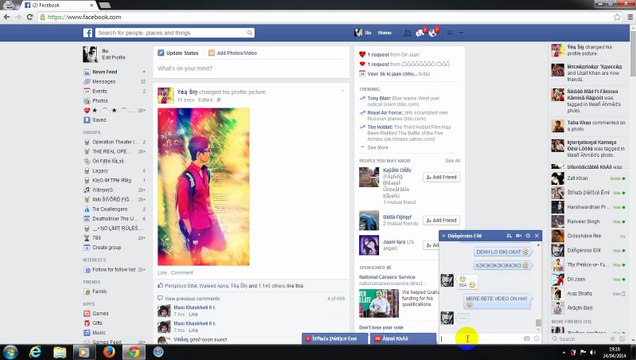This screenshot has height=360, width=636.
Task: Expand trending with See More
Action: (378, 148)
